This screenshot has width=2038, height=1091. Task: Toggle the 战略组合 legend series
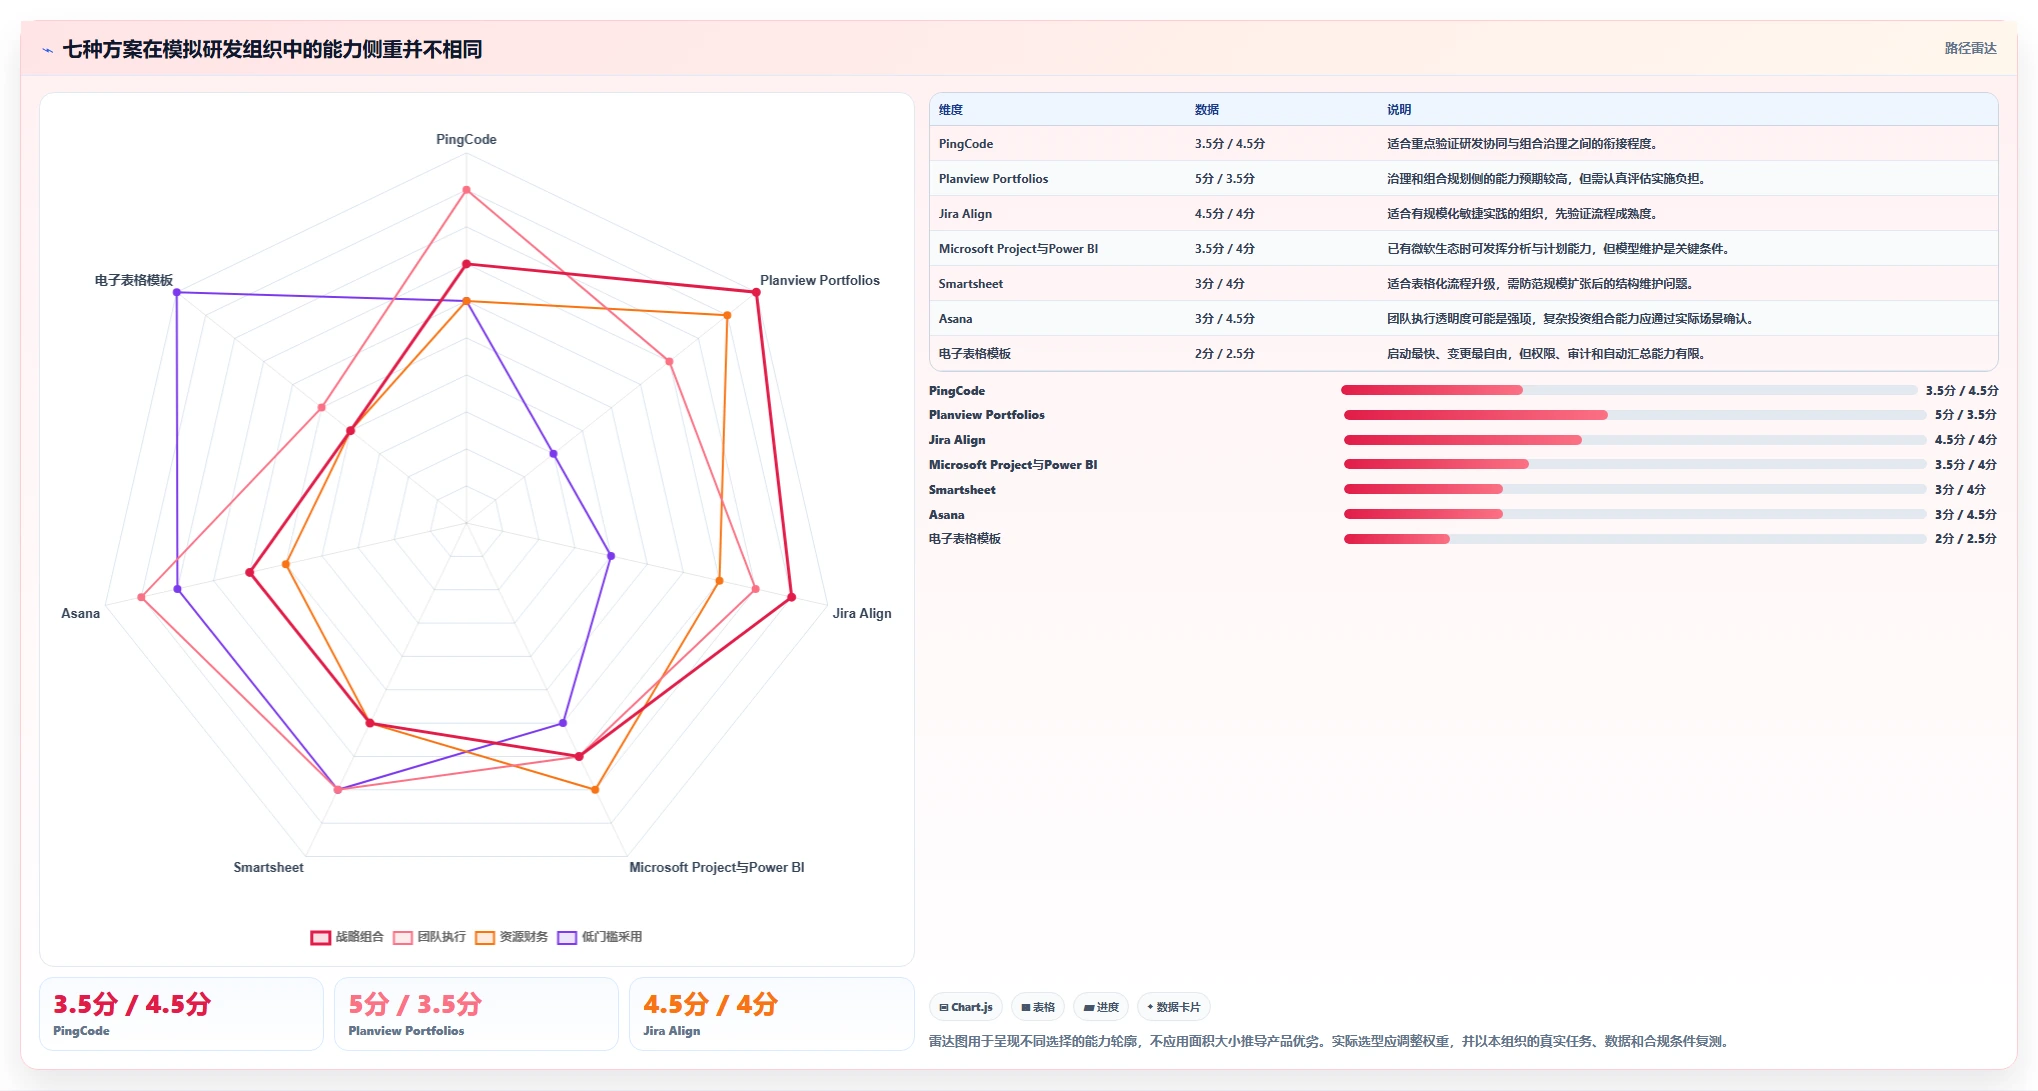tap(347, 937)
